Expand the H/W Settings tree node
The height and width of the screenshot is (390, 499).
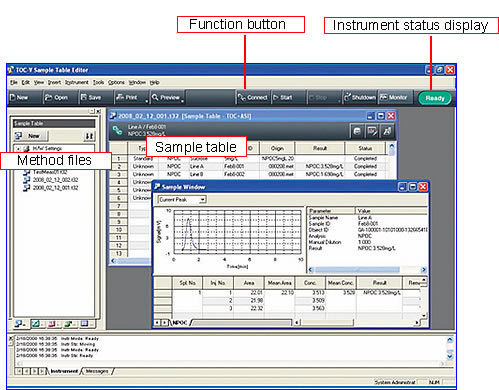(x=18, y=149)
